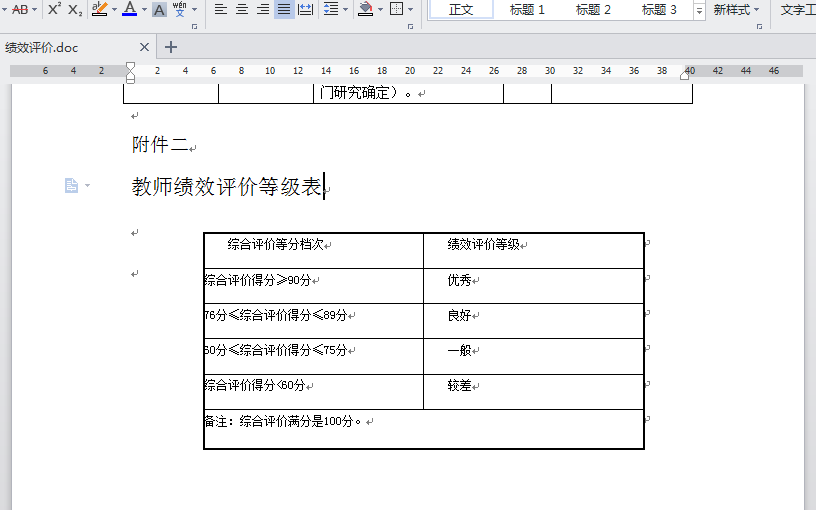
Task: Click the font color red A
Action: point(128,9)
